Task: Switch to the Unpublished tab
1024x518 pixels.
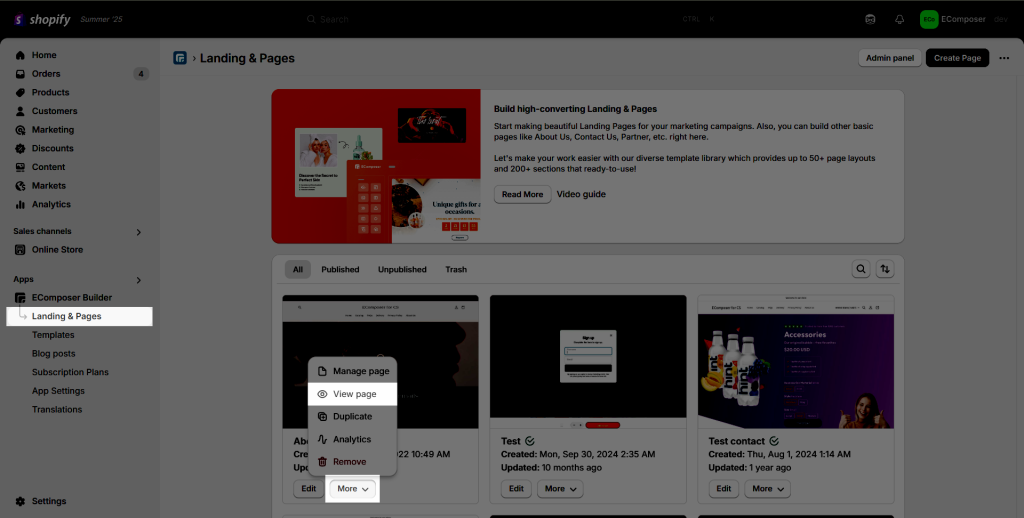Action: tap(402, 269)
